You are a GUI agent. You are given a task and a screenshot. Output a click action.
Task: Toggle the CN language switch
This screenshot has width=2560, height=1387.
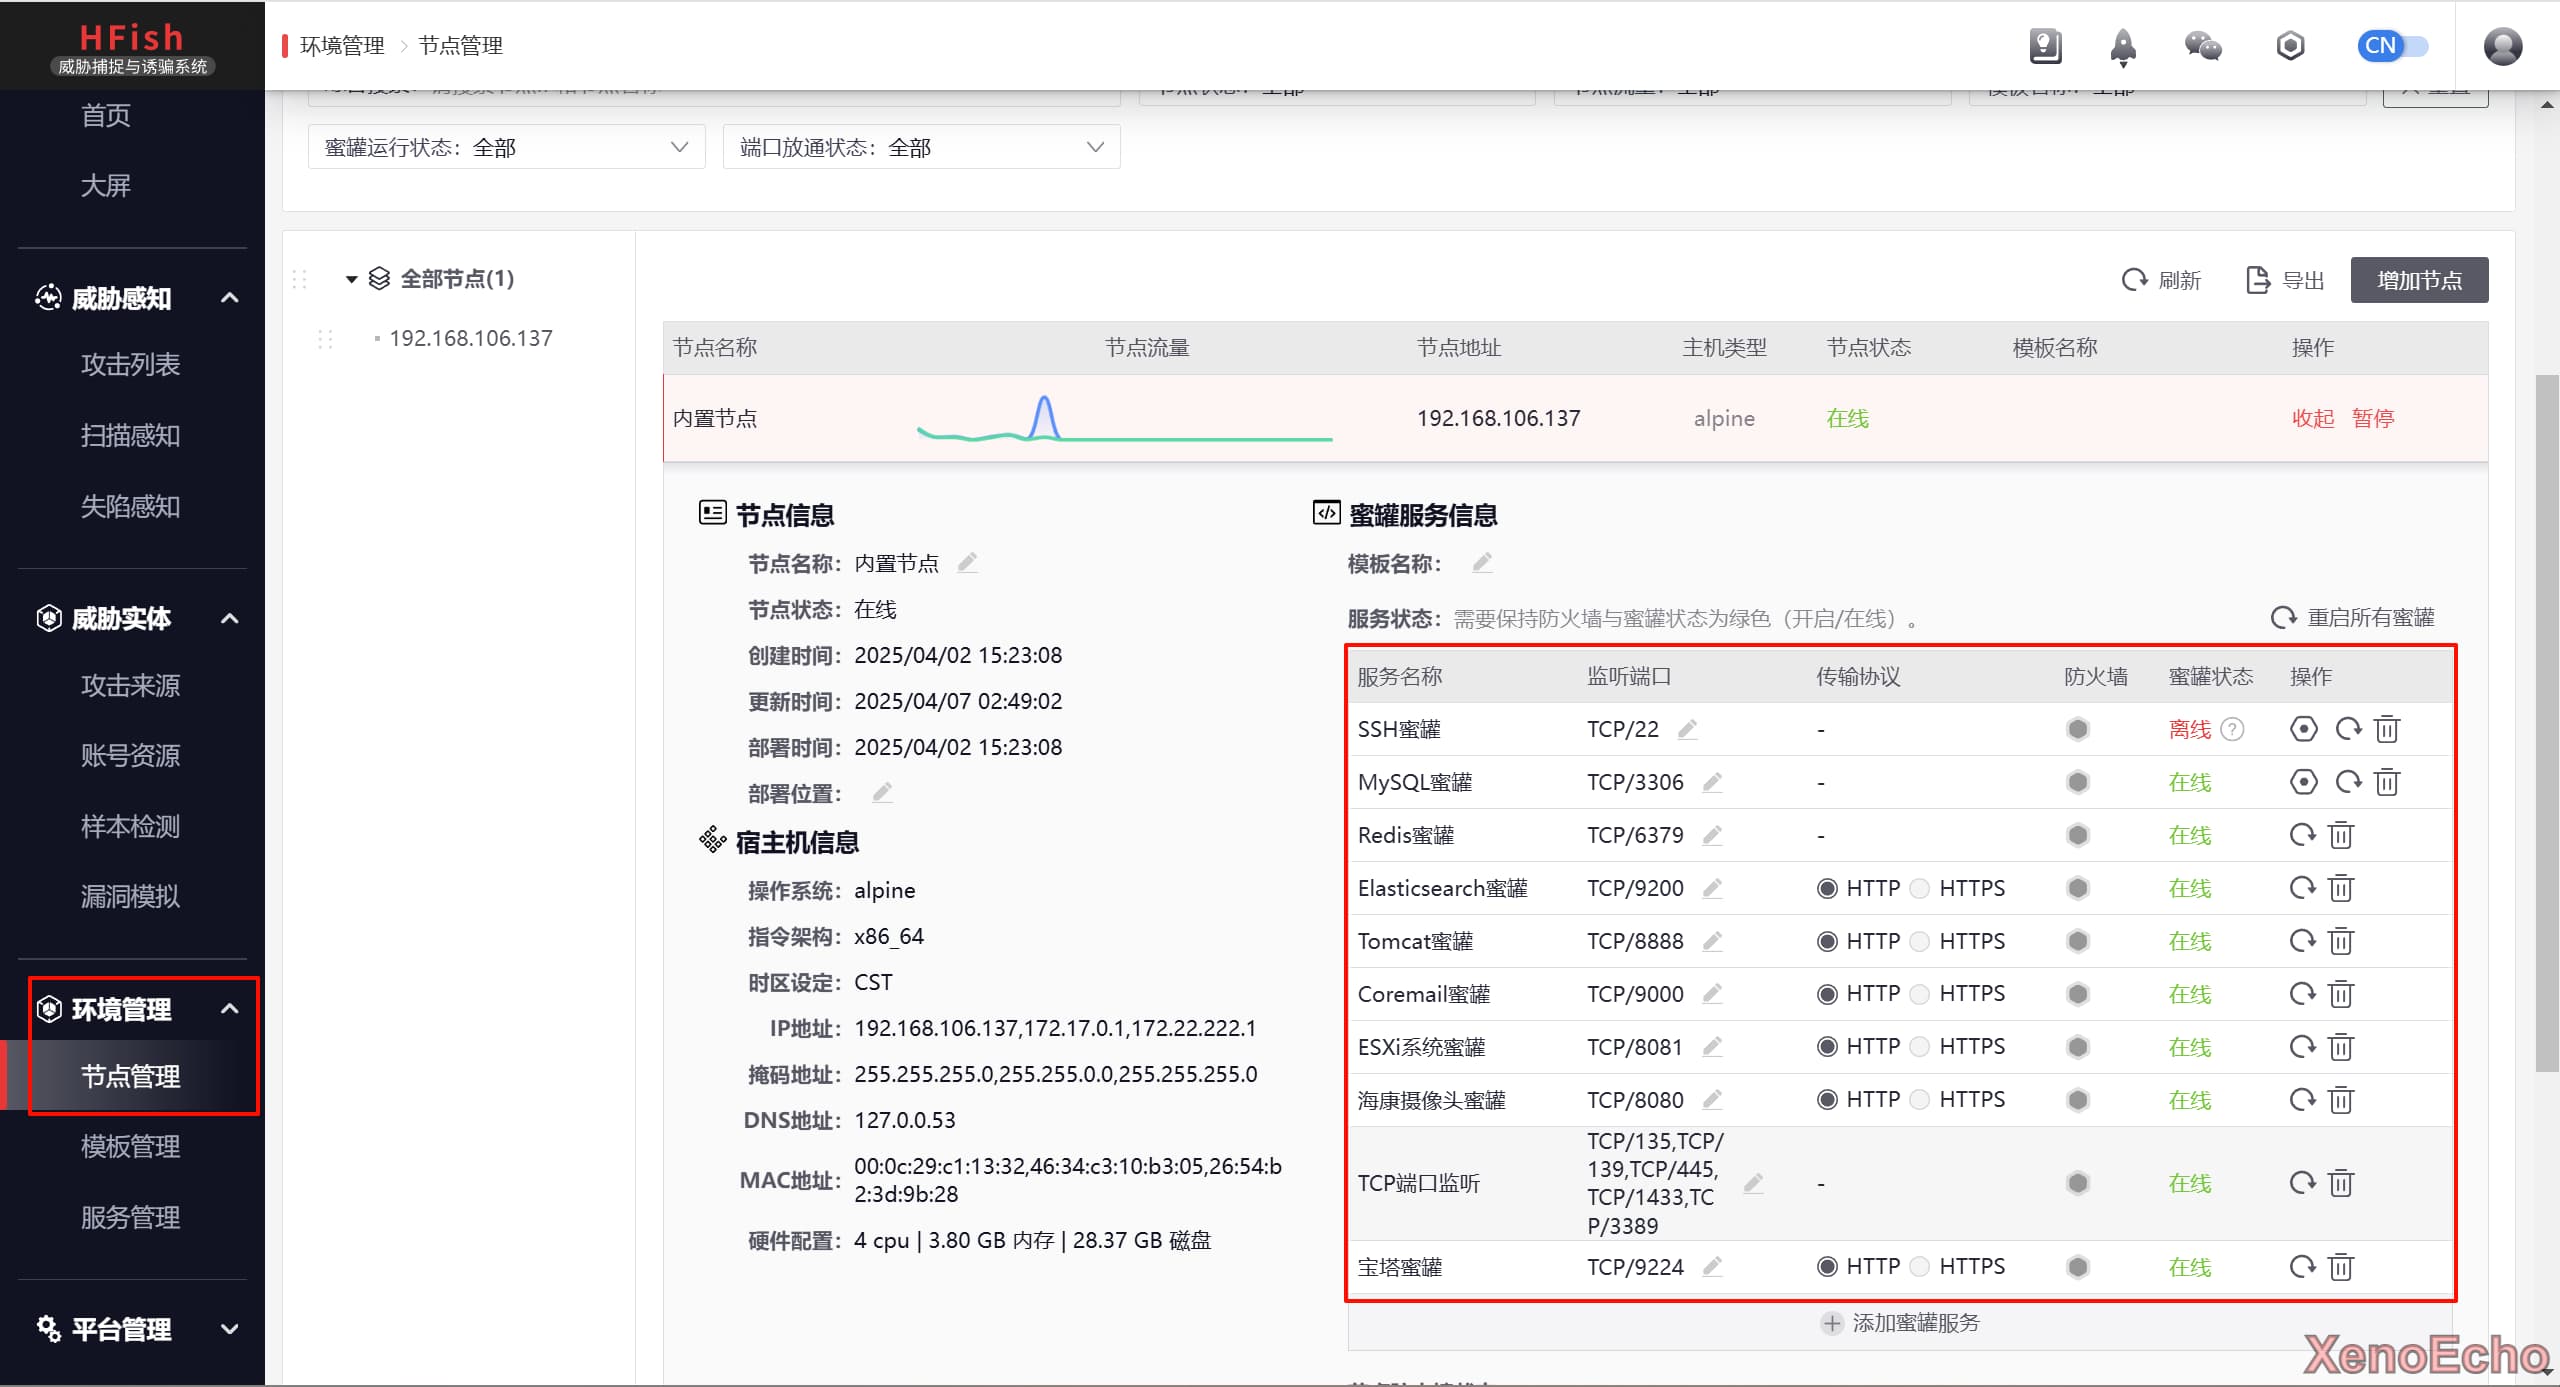pyautogui.click(x=2392, y=46)
